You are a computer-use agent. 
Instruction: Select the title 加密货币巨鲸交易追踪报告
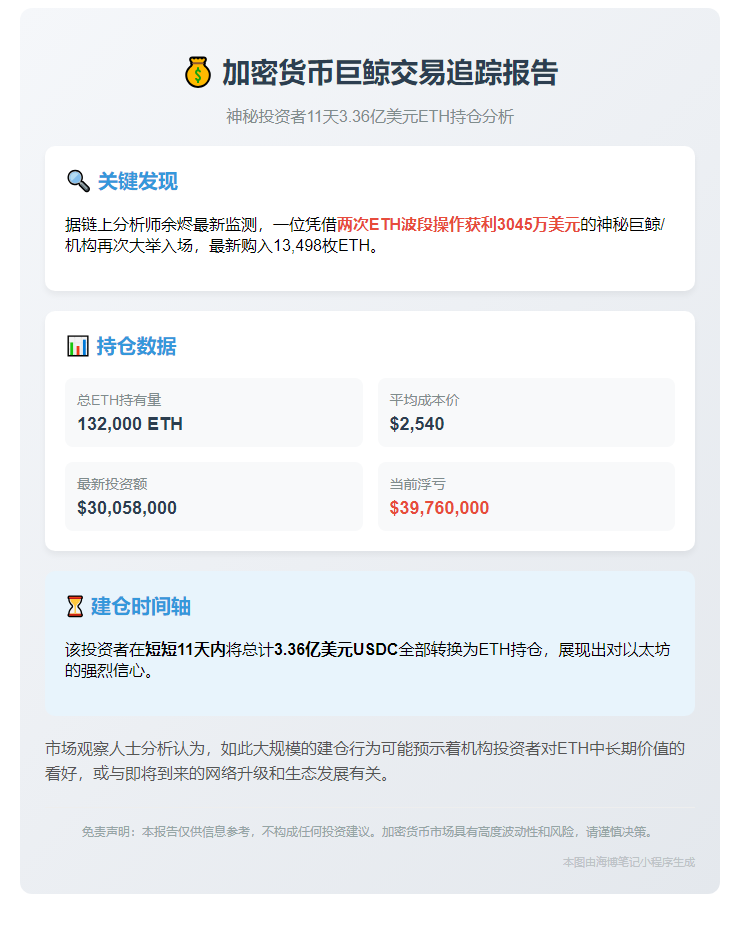pos(390,73)
